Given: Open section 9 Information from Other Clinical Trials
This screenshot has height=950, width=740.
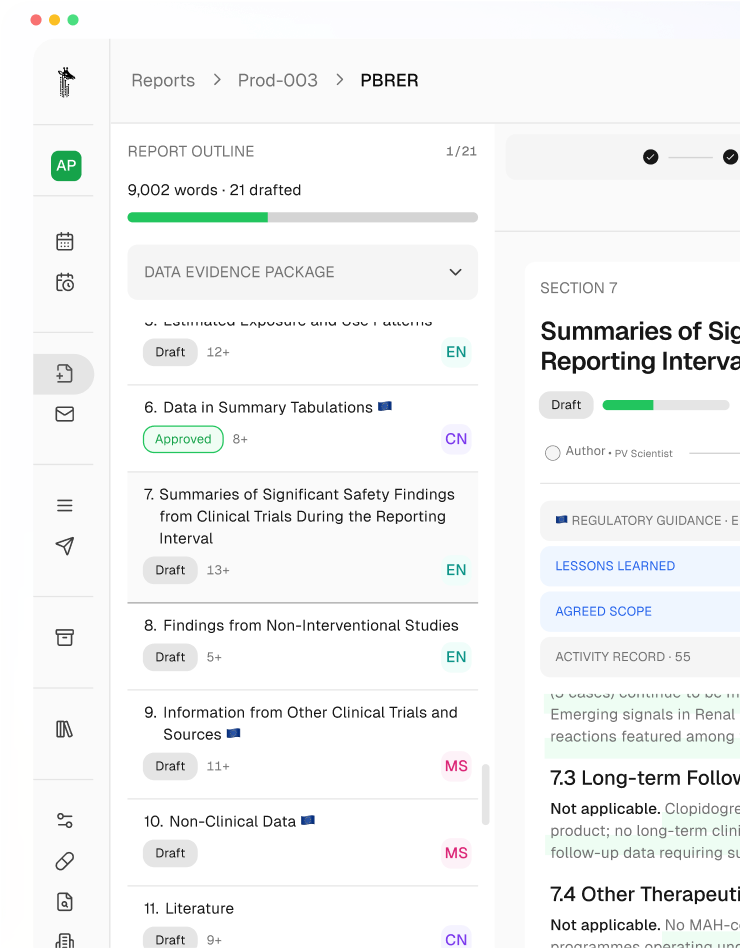Looking at the screenshot, I should [302, 744].
